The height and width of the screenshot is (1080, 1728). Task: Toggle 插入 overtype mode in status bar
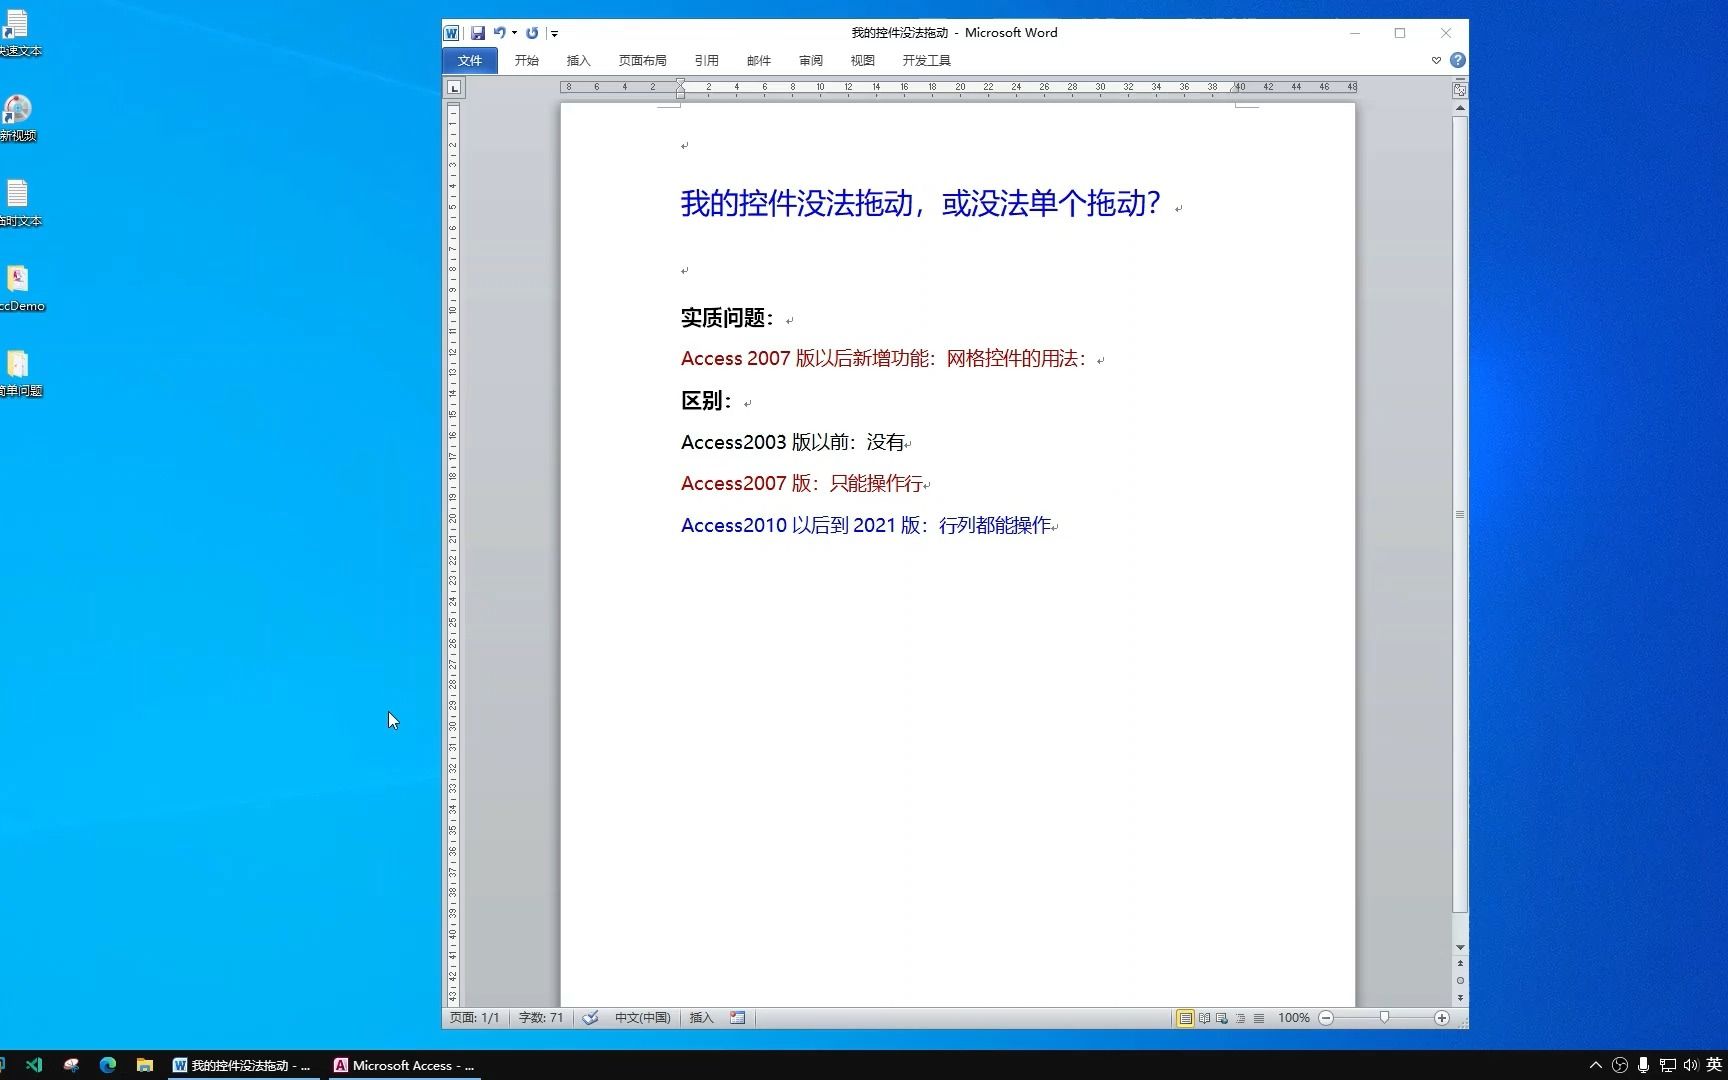[703, 1017]
